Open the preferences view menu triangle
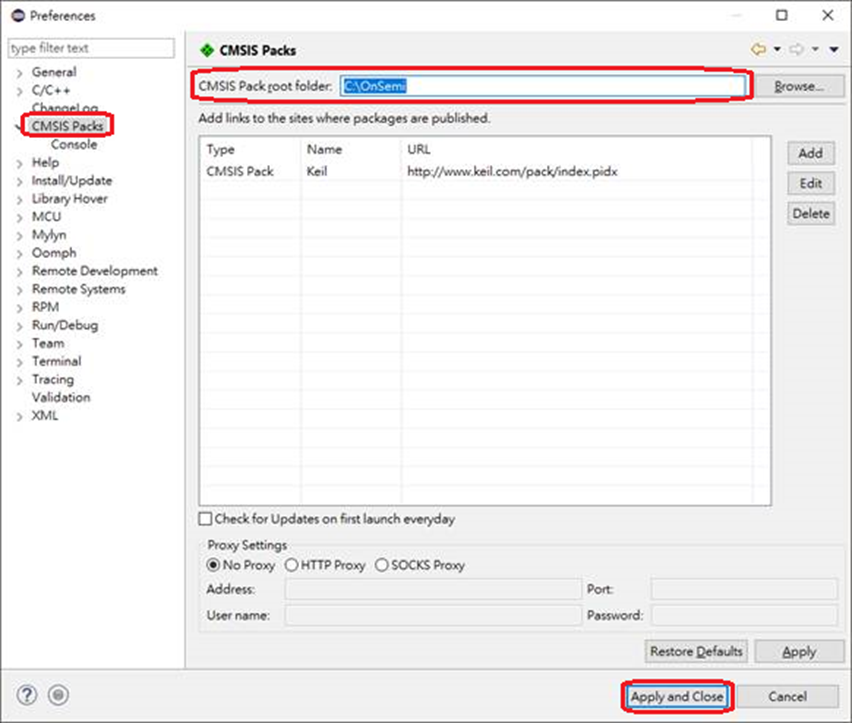This screenshot has width=852, height=723. 834,49
